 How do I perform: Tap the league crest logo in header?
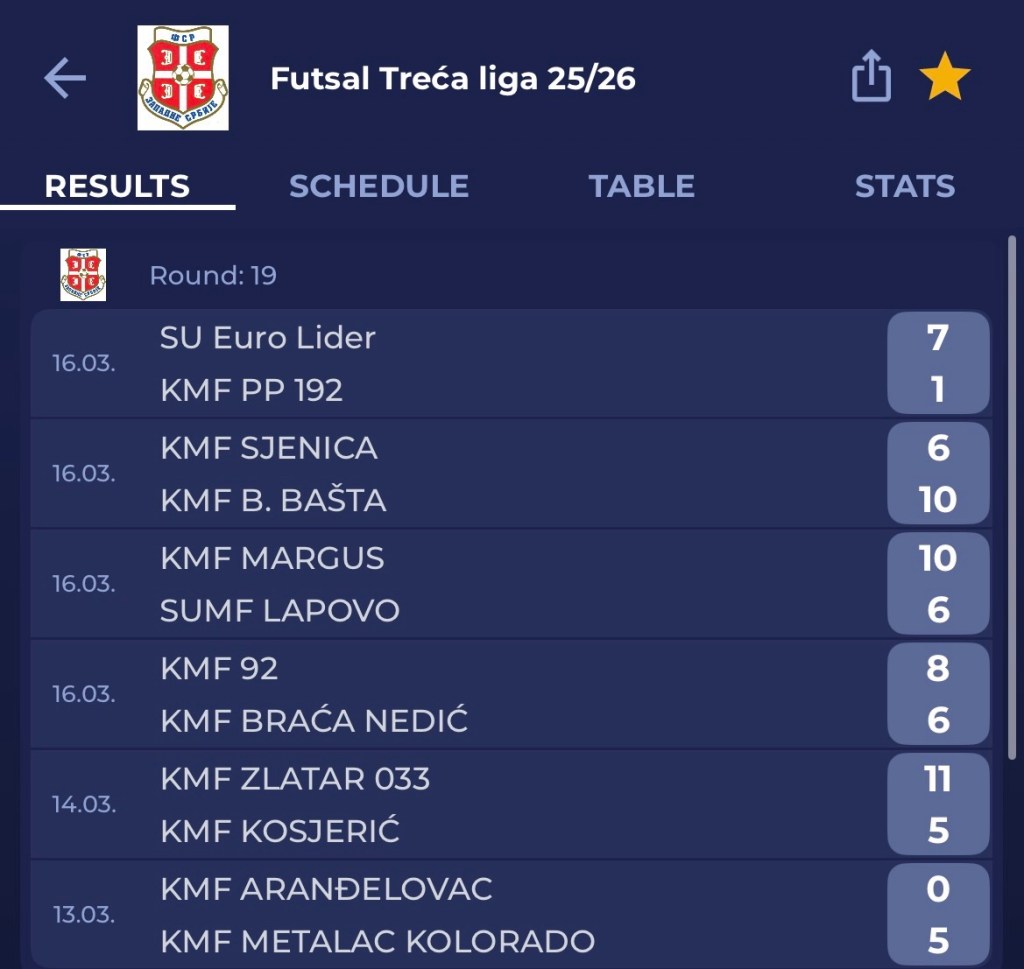click(x=183, y=78)
